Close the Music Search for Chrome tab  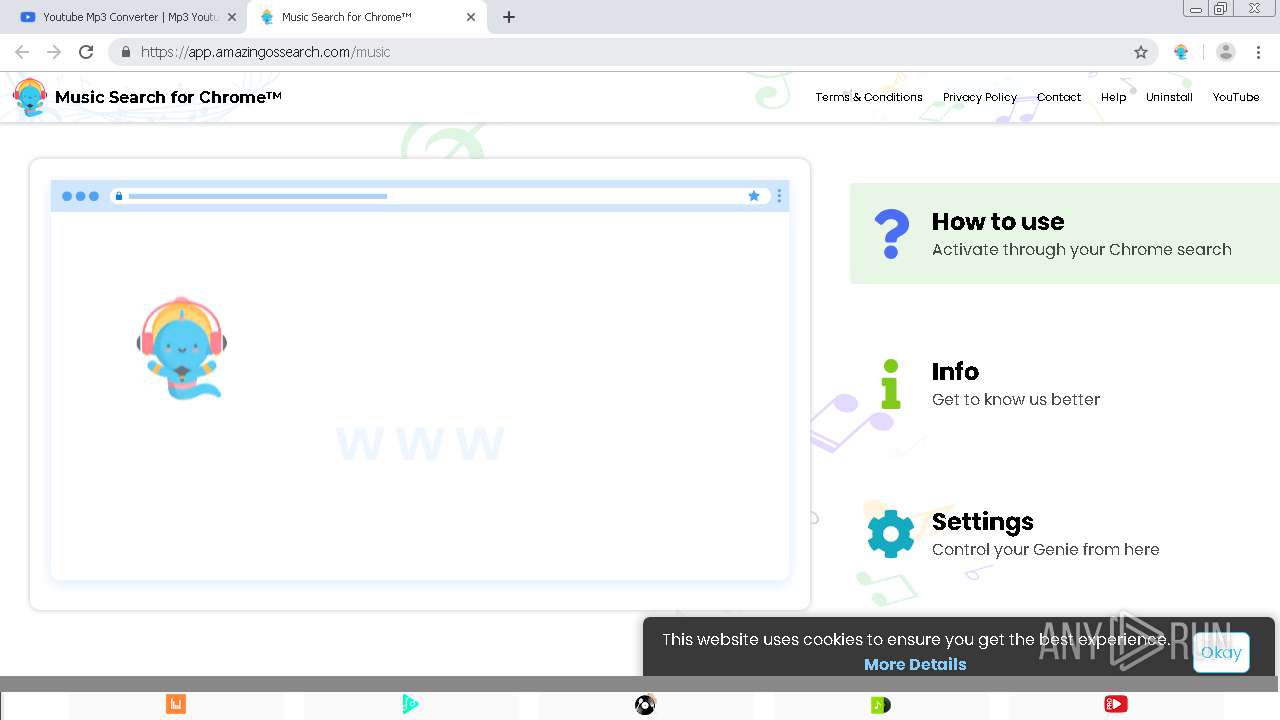(471, 17)
